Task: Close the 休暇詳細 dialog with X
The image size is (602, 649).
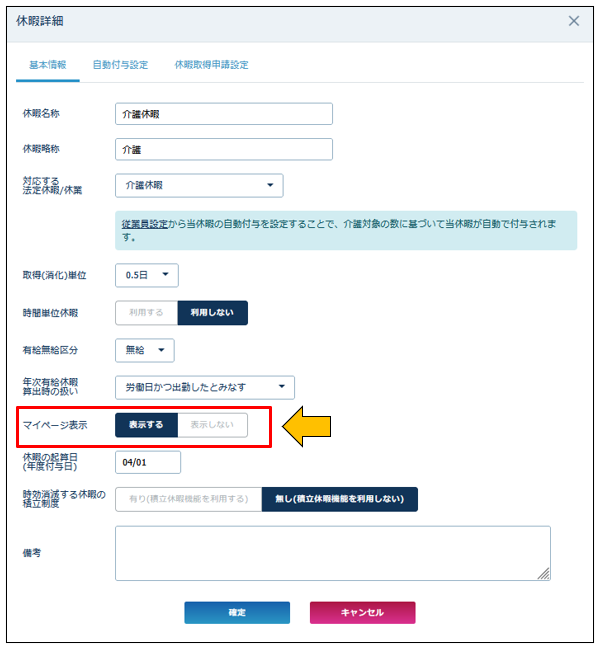Action: 574,21
